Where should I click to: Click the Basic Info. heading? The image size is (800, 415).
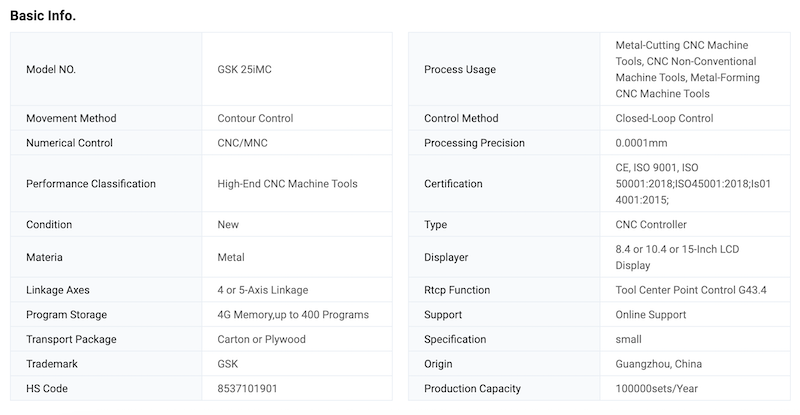tap(43, 15)
